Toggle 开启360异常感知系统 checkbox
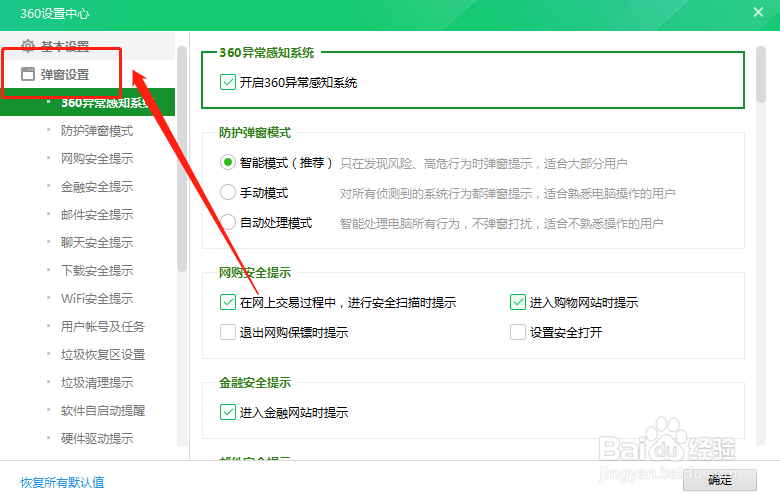 (228, 82)
